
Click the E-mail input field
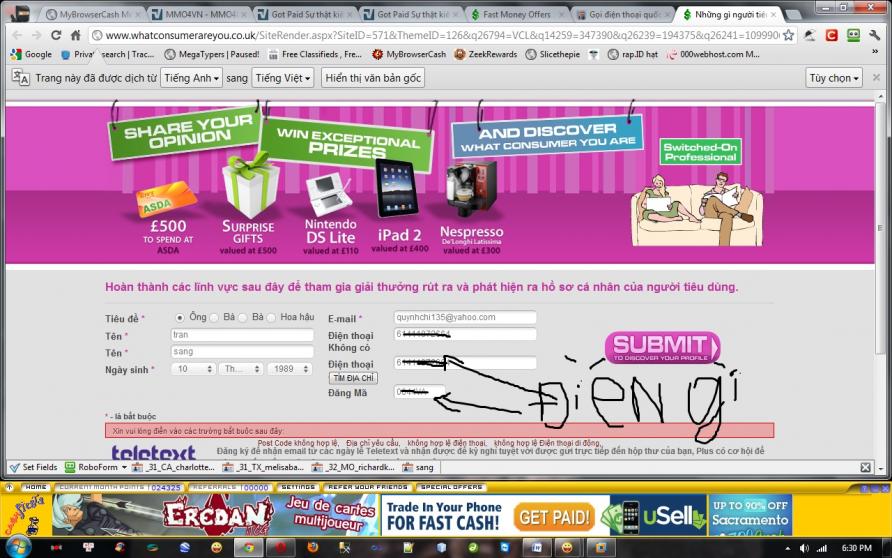(x=465, y=317)
